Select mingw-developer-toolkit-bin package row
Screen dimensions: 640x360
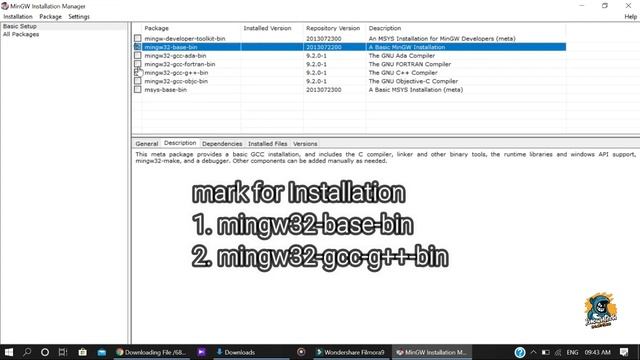click(350, 38)
